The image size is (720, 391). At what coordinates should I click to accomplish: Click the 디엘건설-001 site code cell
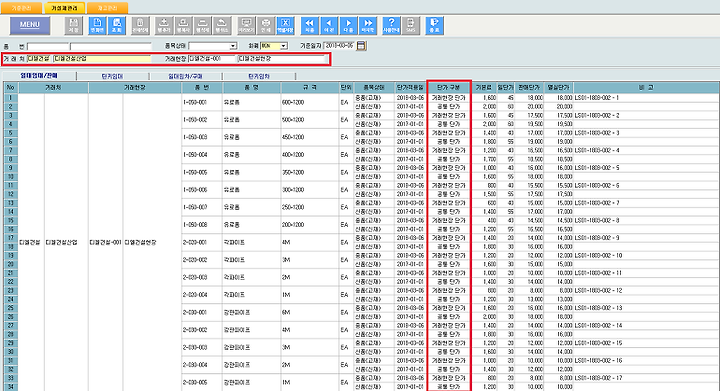pyautogui.click(x=106, y=242)
